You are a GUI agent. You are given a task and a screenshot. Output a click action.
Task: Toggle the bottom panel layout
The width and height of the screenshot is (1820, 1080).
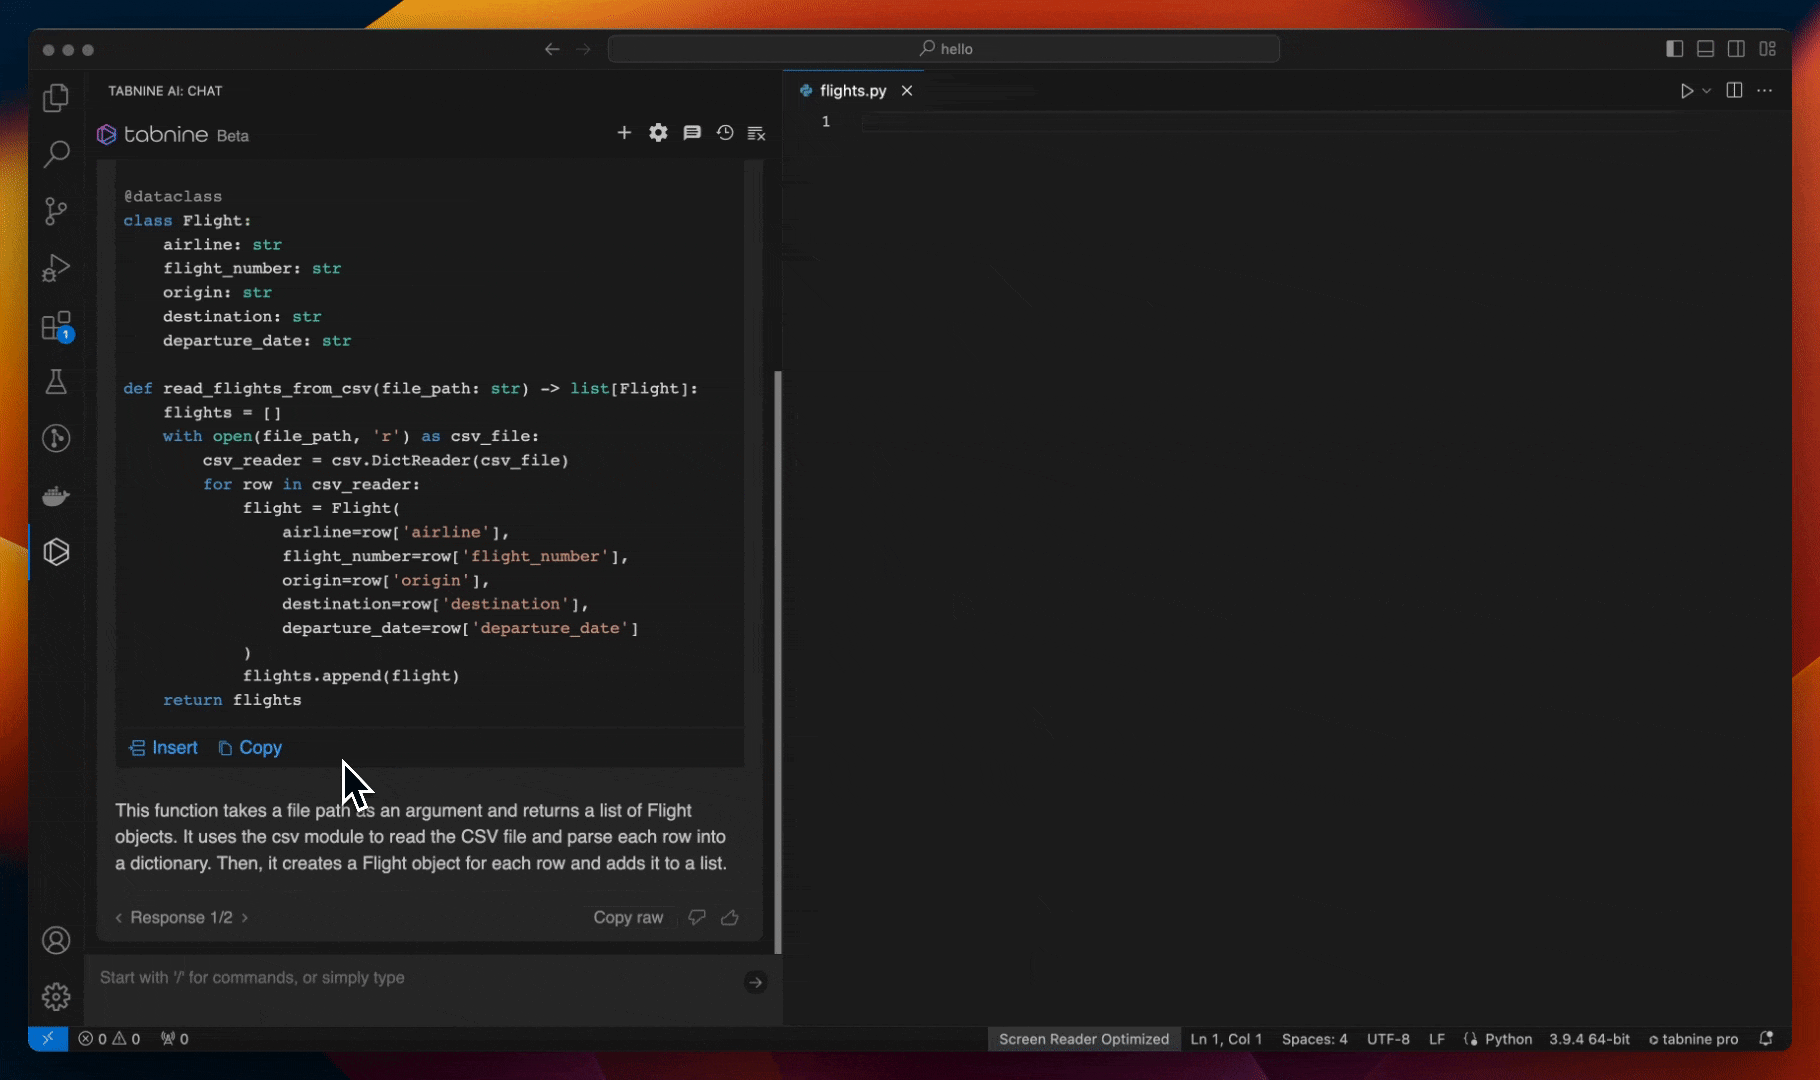click(x=1706, y=49)
